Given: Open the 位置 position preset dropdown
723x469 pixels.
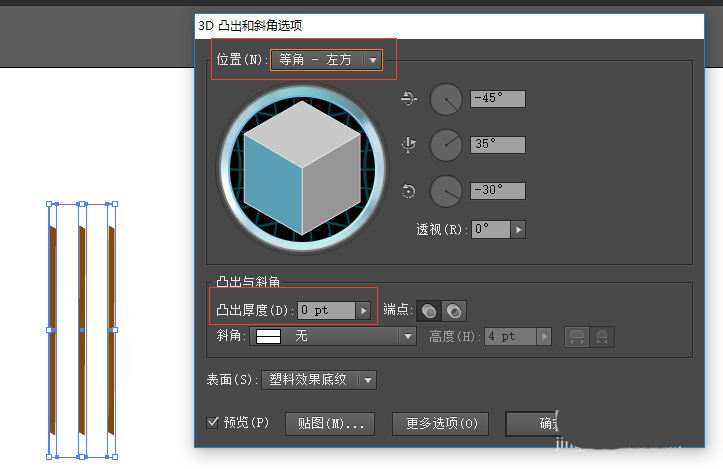Looking at the screenshot, I should [326, 60].
